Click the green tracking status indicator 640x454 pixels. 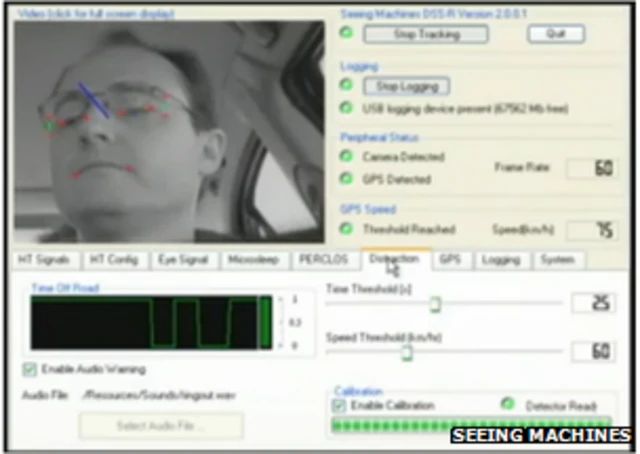pos(346,34)
